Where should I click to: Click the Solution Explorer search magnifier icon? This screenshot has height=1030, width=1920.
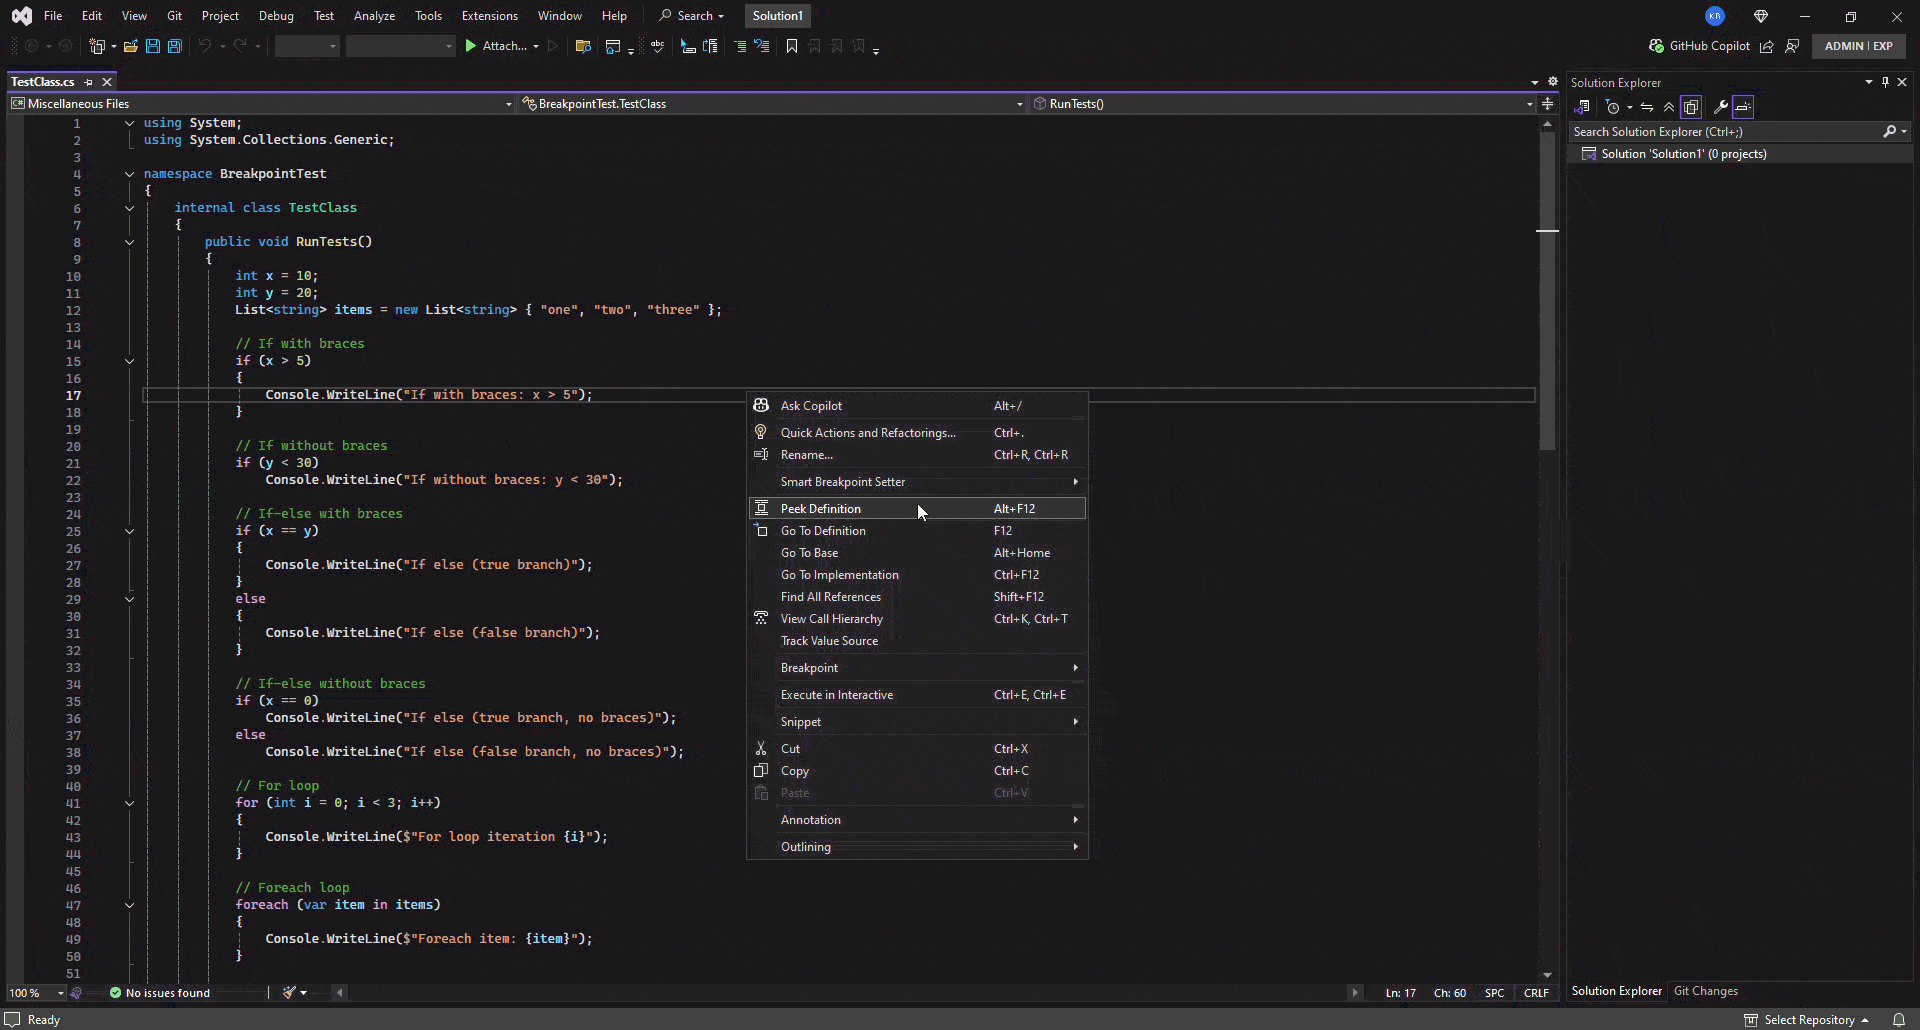(x=1889, y=132)
